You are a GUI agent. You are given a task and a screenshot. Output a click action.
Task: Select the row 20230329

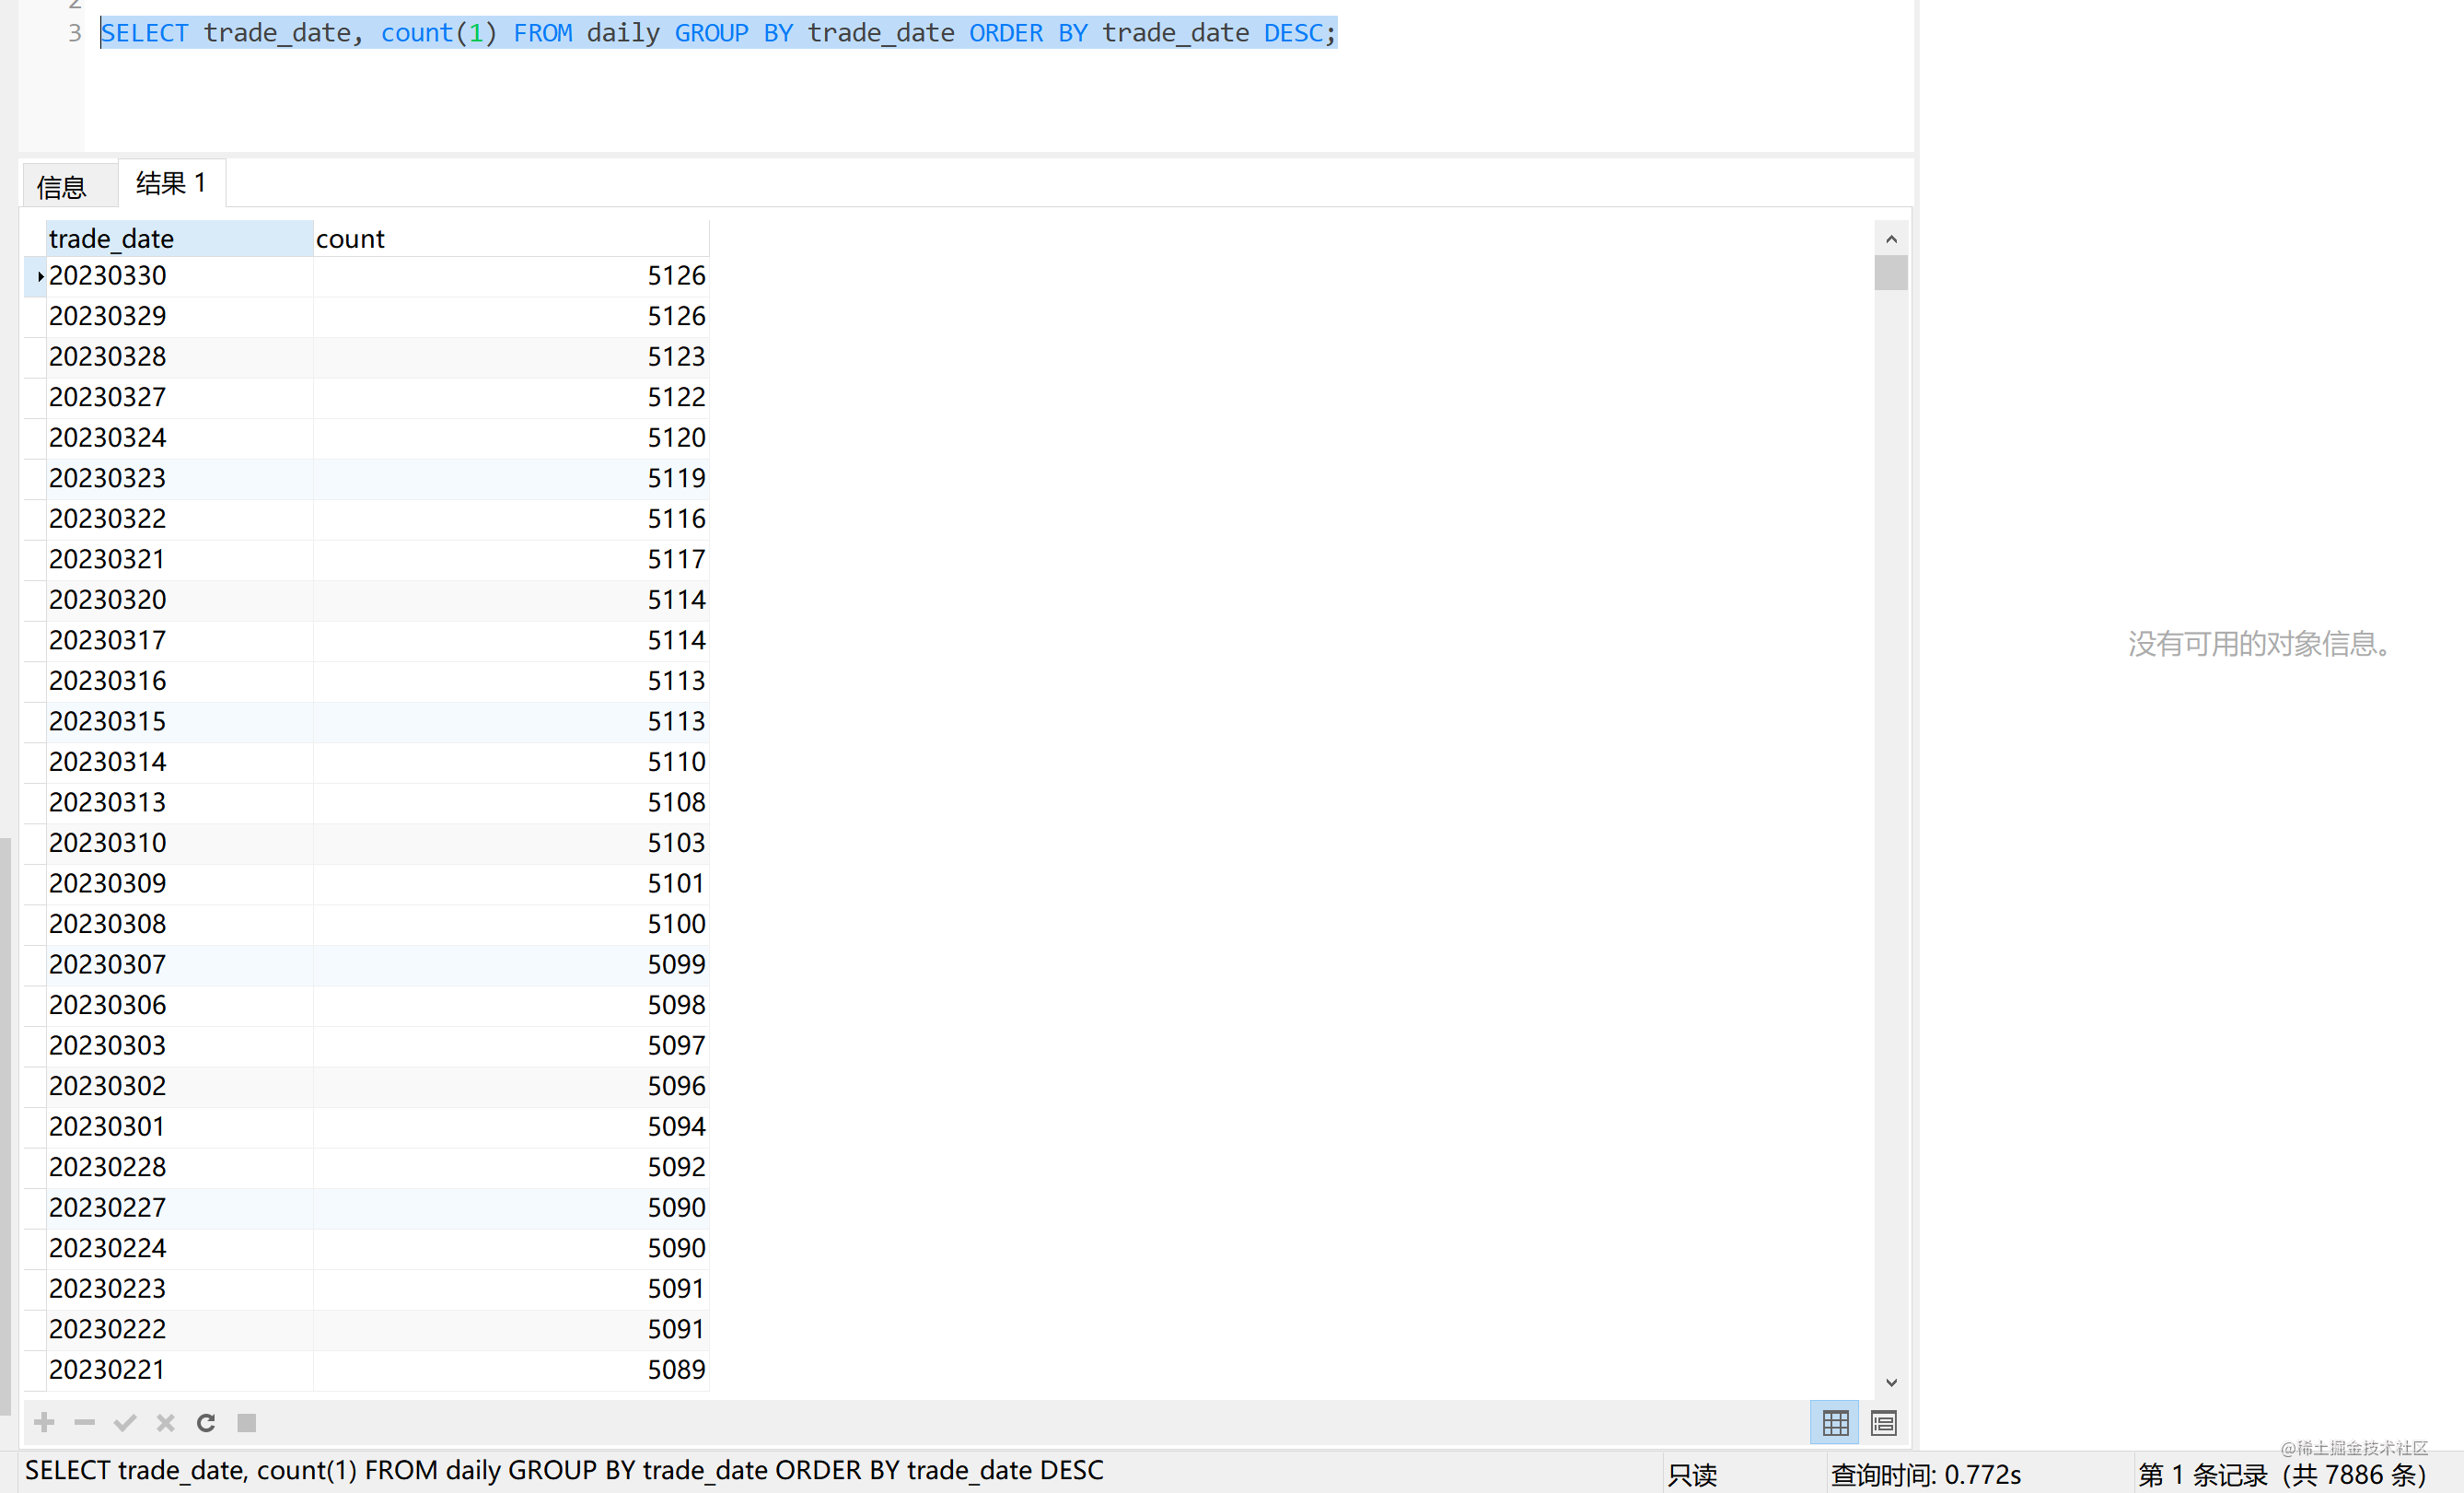(x=108, y=316)
